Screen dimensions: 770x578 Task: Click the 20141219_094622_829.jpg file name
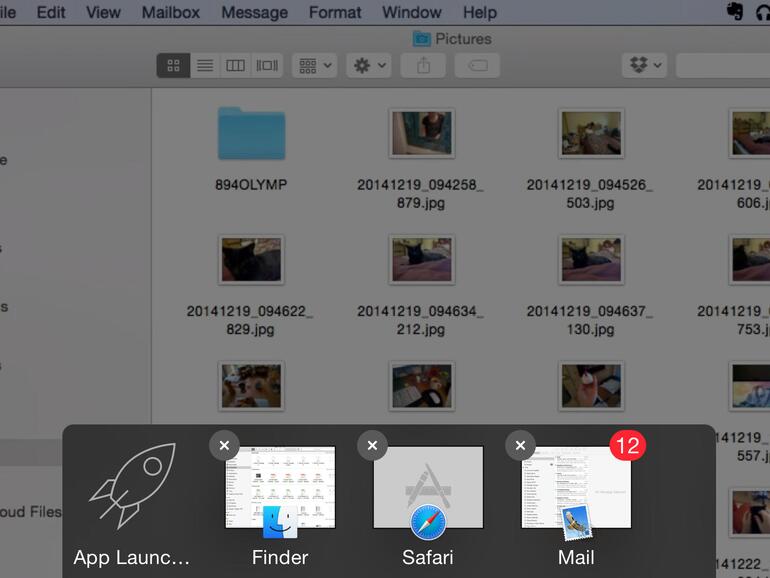pos(250,320)
